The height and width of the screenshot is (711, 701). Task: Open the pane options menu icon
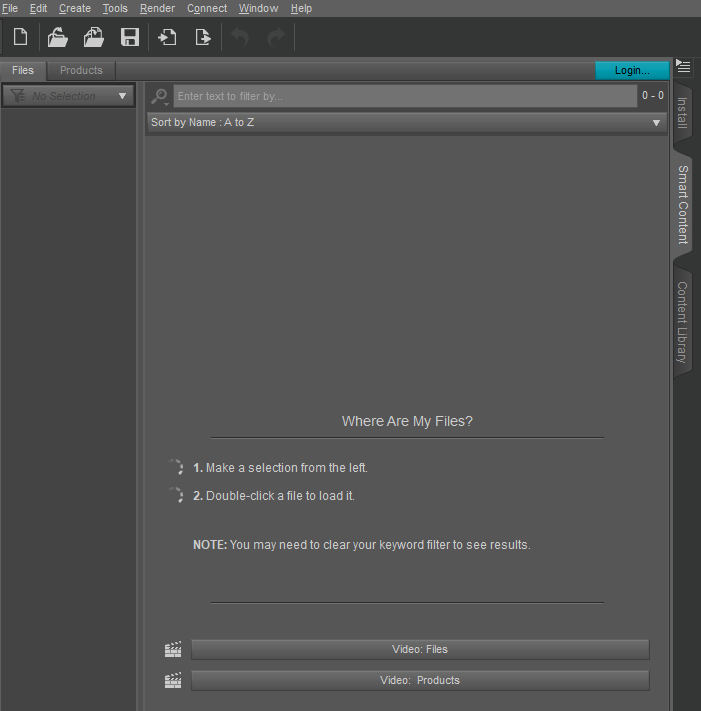[683, 66]
